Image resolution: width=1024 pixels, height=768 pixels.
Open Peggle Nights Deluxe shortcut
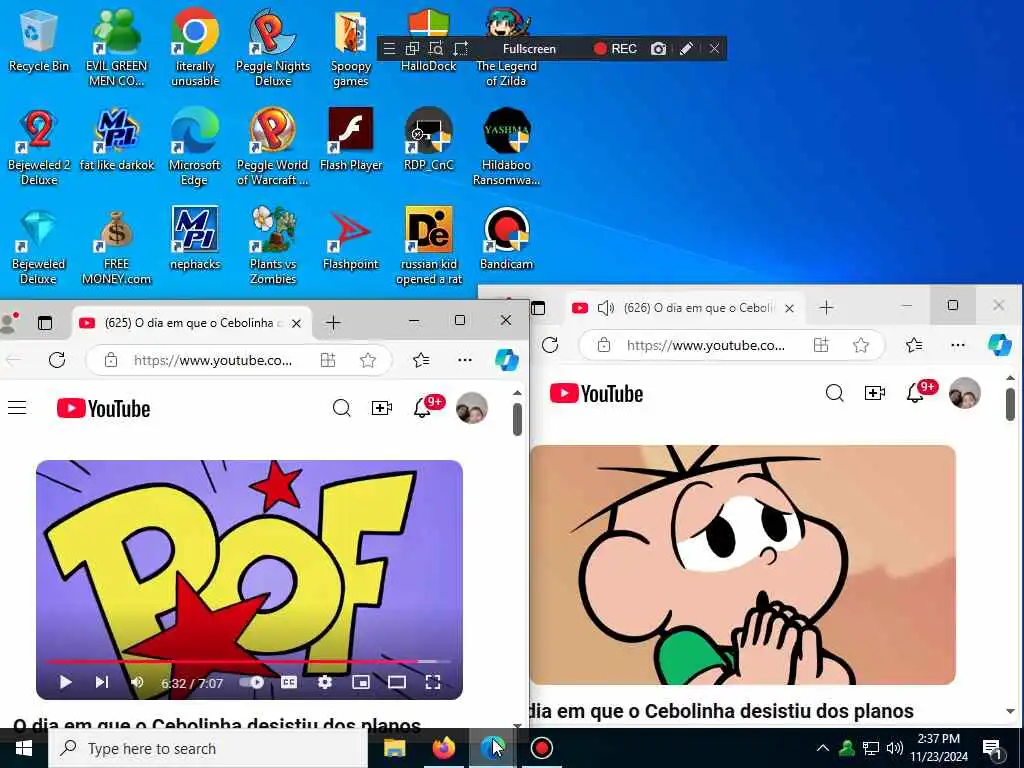pyautogui.click(x=272, y=48)
